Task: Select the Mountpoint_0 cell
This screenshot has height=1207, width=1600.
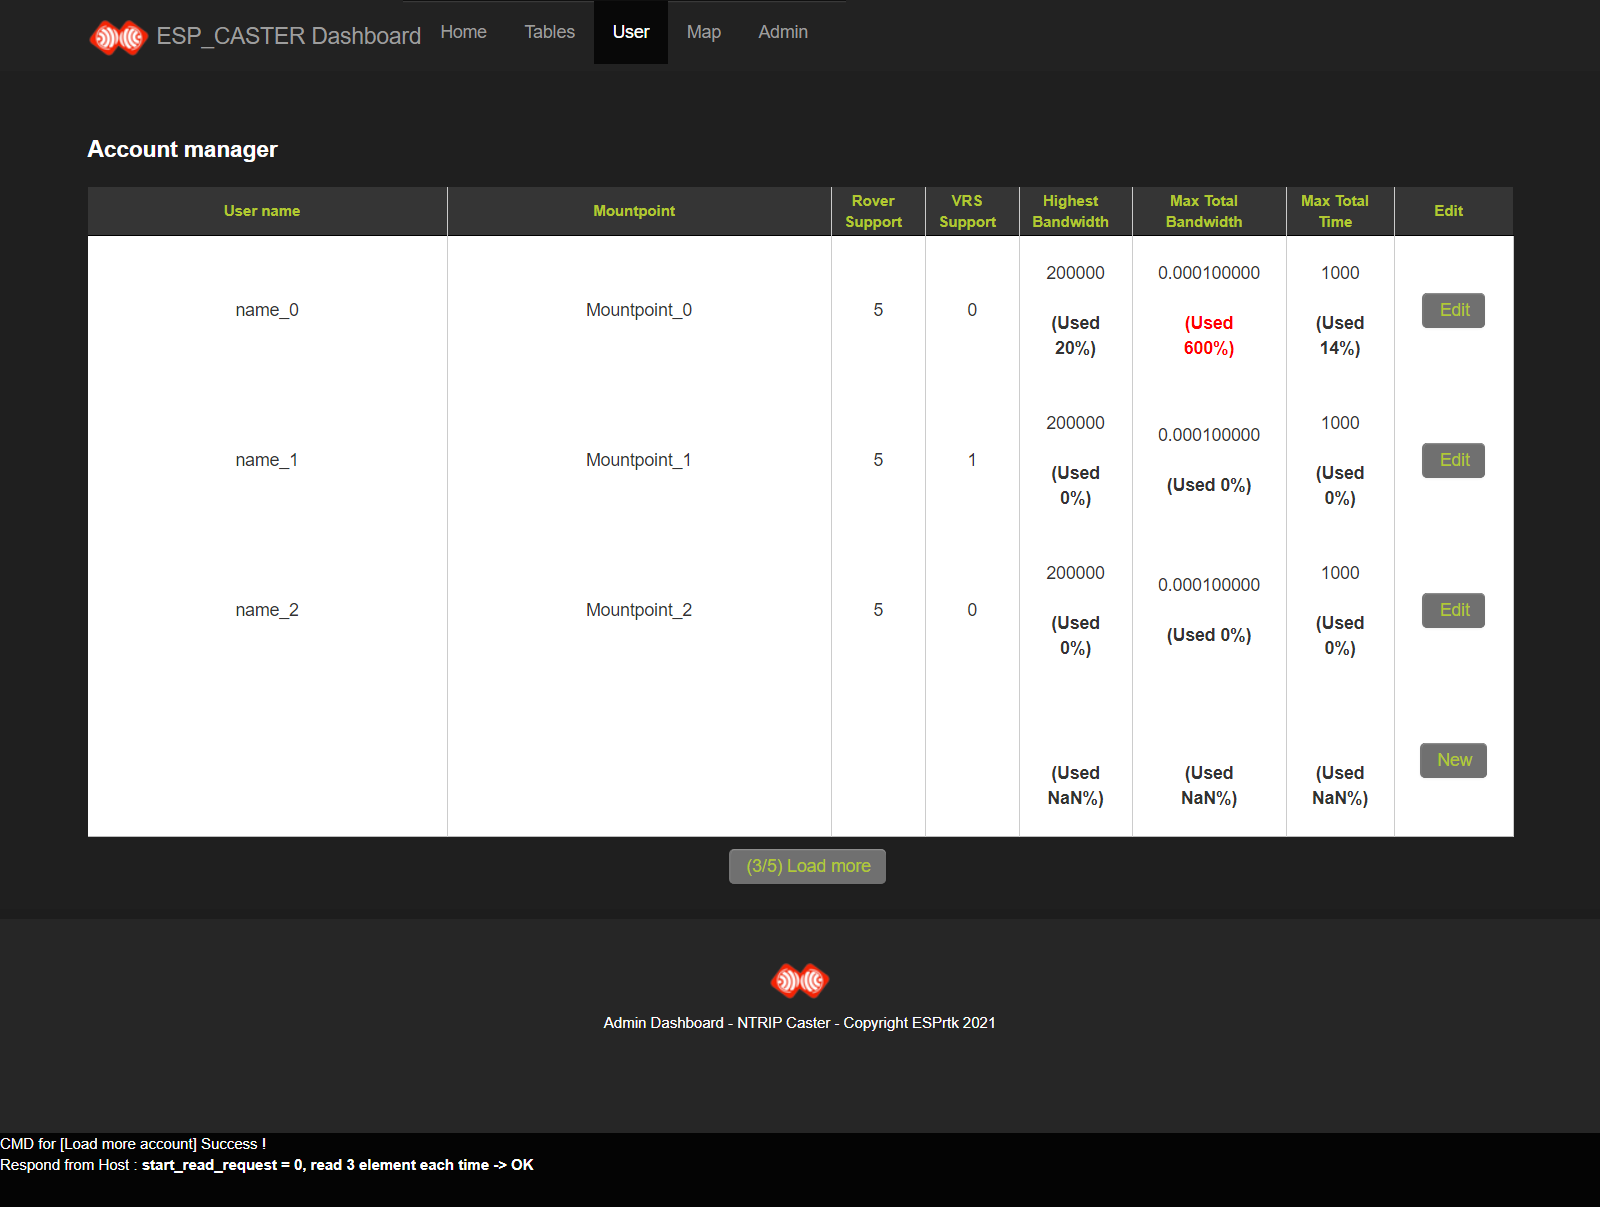Action: coord(638,310)
